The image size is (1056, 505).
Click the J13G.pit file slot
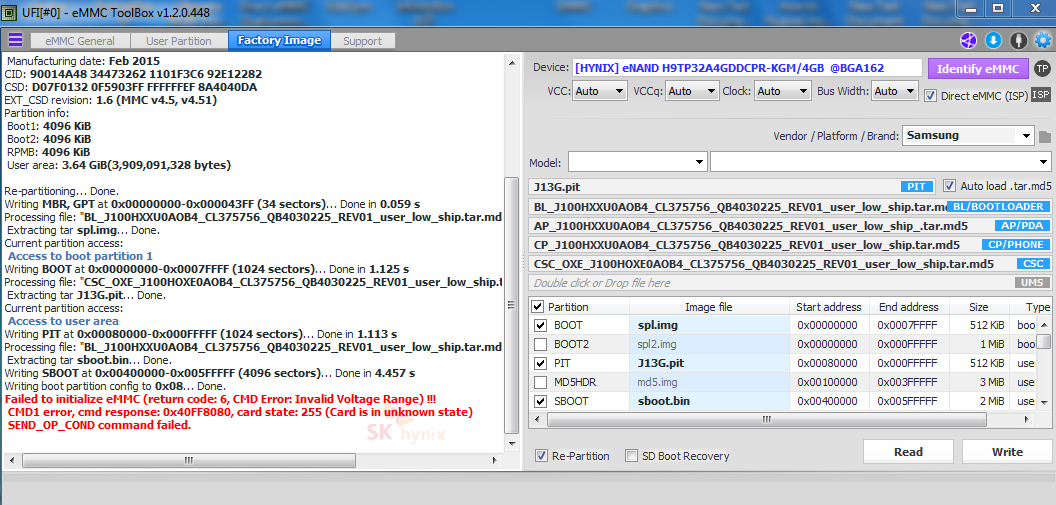(x=734, y=187)
